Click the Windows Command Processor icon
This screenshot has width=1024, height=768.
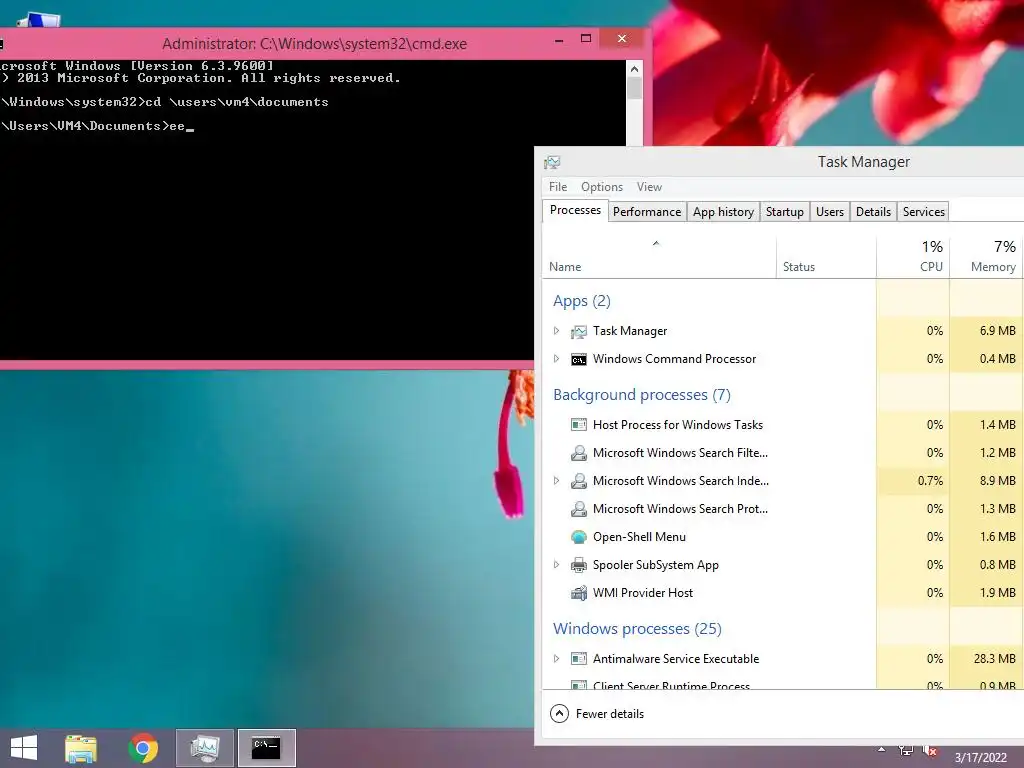coord(579,360)
